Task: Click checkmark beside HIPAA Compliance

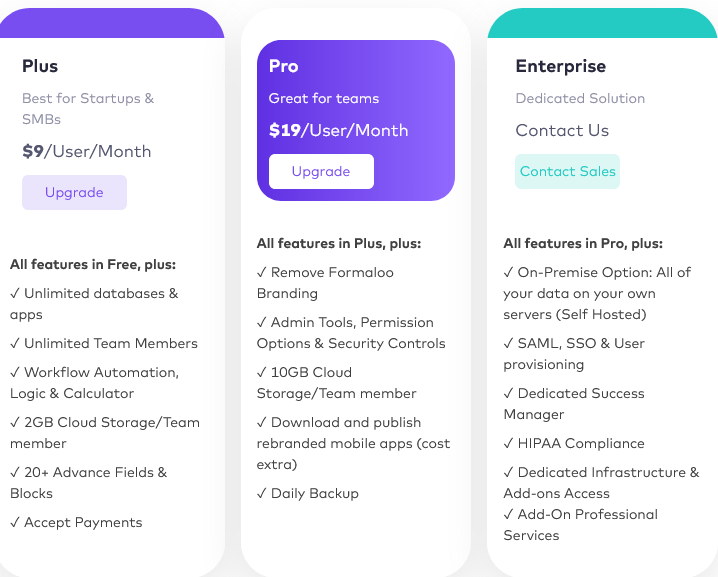Action: [x=509, y=443]
